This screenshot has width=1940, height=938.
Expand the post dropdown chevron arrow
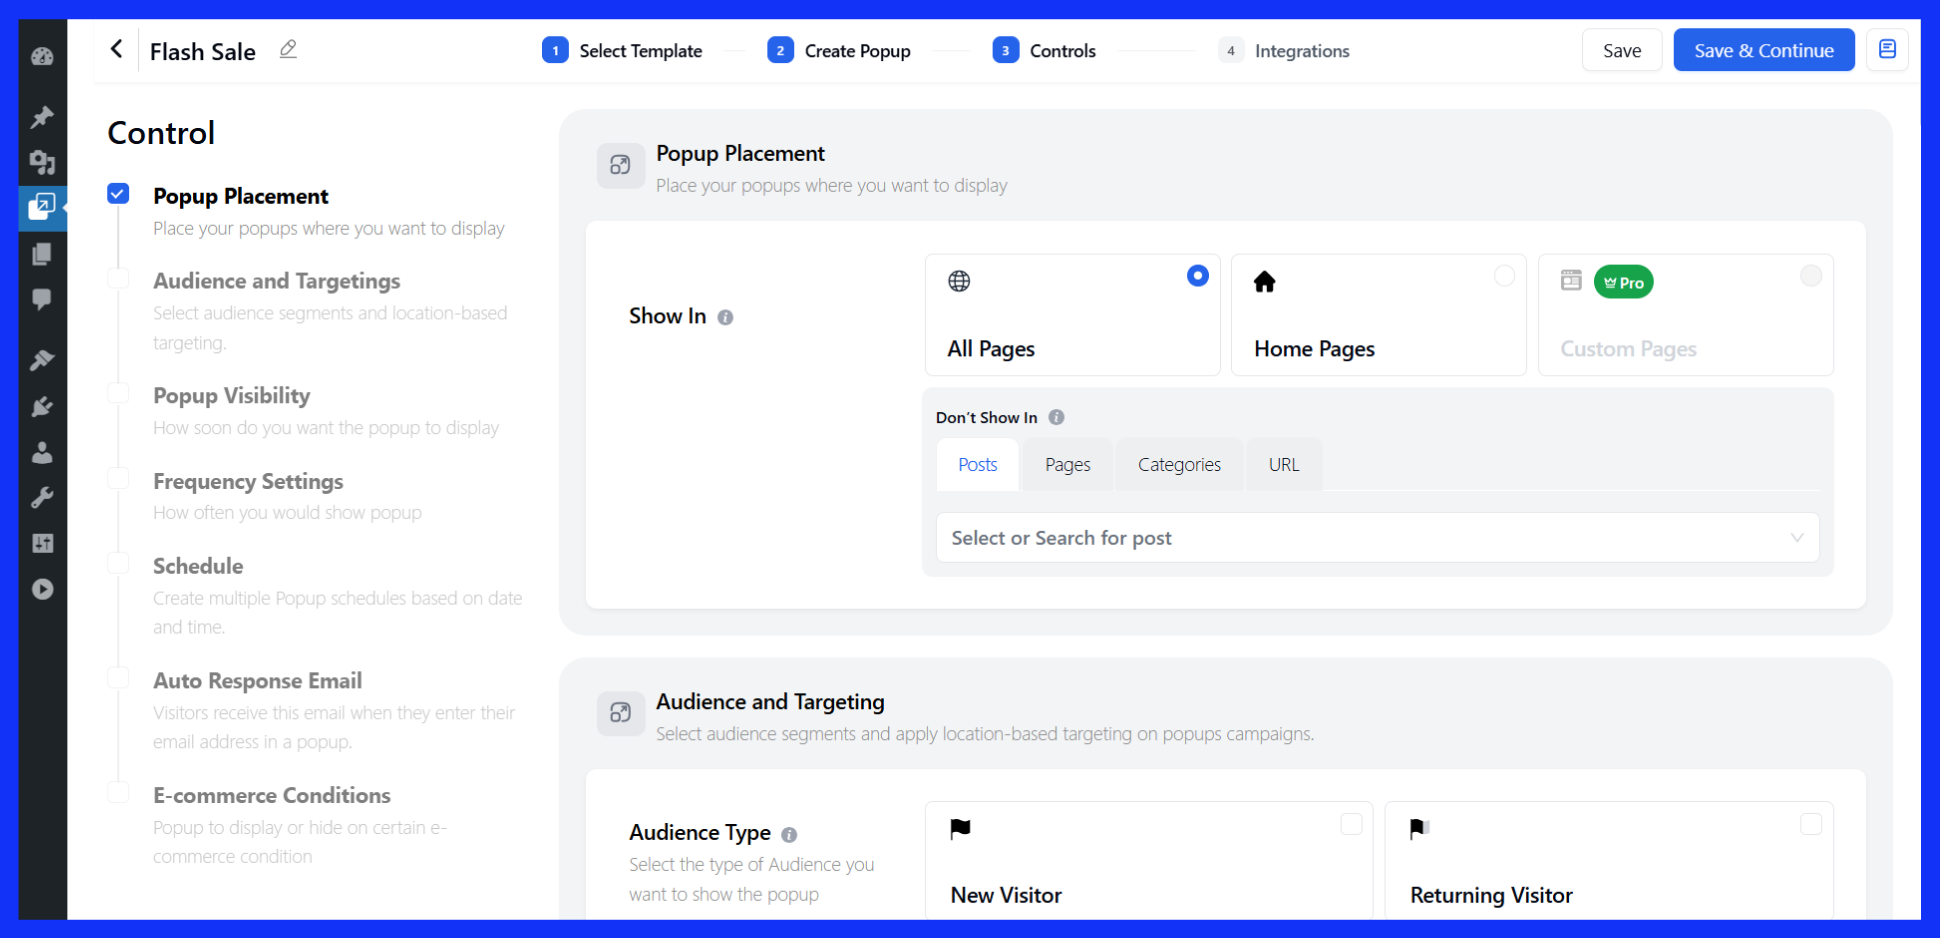[x=1797, y=538]
